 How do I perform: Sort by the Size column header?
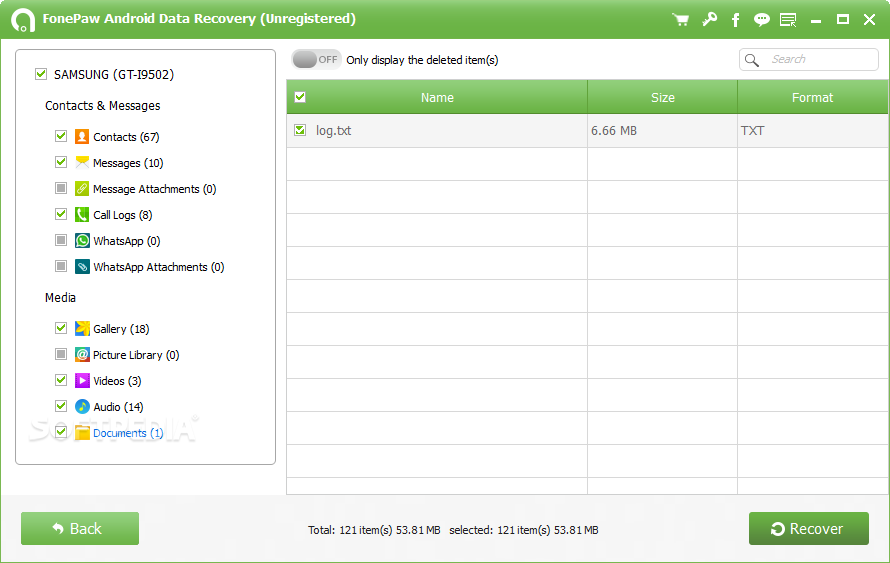[662, 97]
